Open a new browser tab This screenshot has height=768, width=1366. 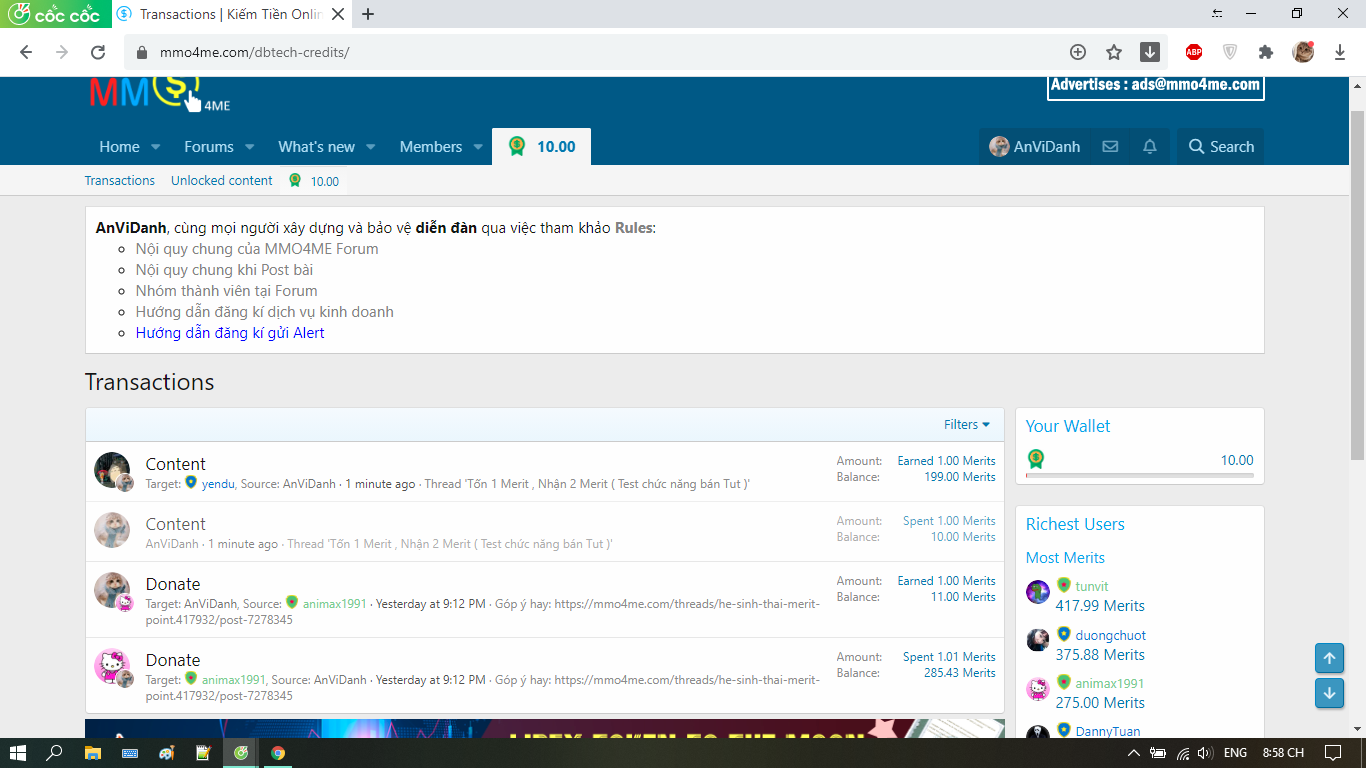click(368, 14)
